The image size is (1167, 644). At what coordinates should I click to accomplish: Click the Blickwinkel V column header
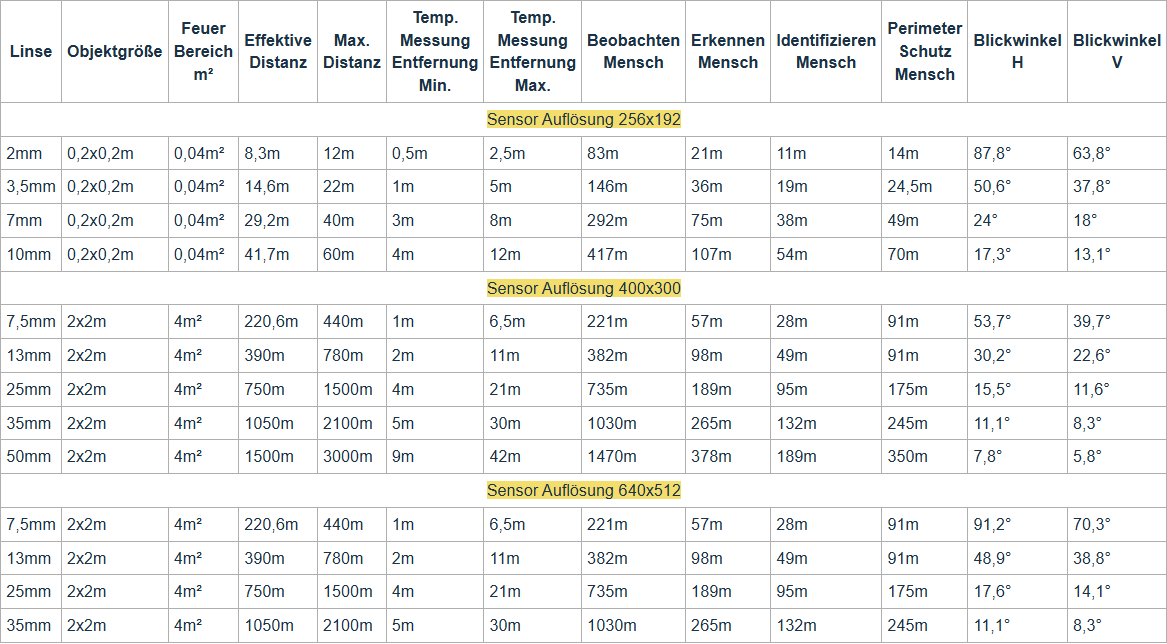click(x=1116, y=51)
